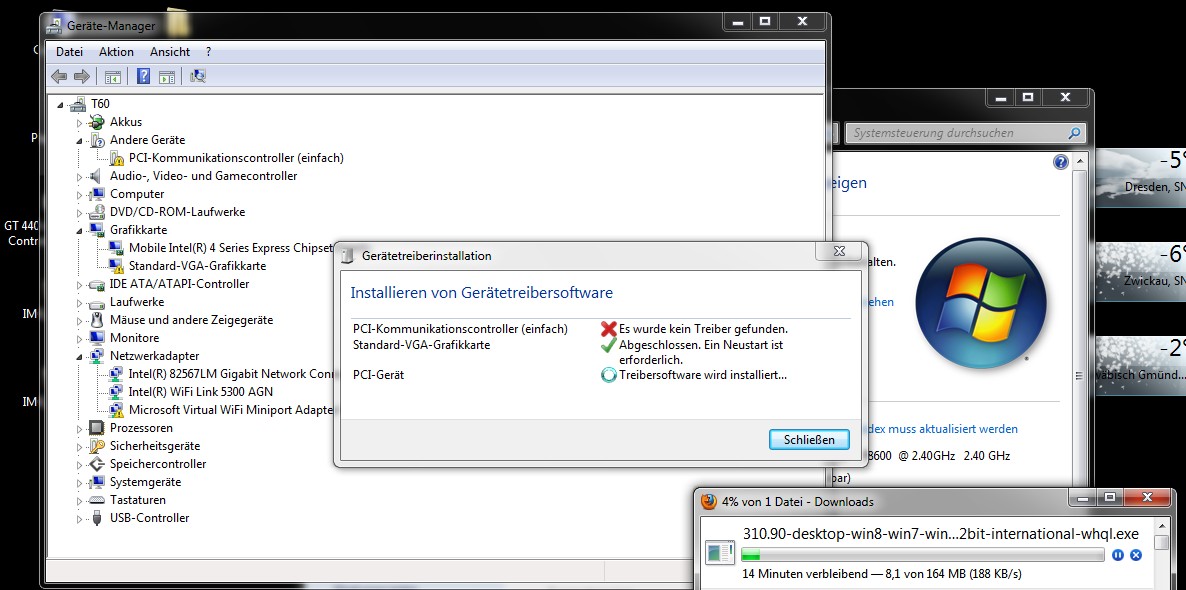The image size is (1186, 590).
Task: Click the Systemsteuerung window vertical scrollbar up arrow
Action: click(x=1079, y=162)
